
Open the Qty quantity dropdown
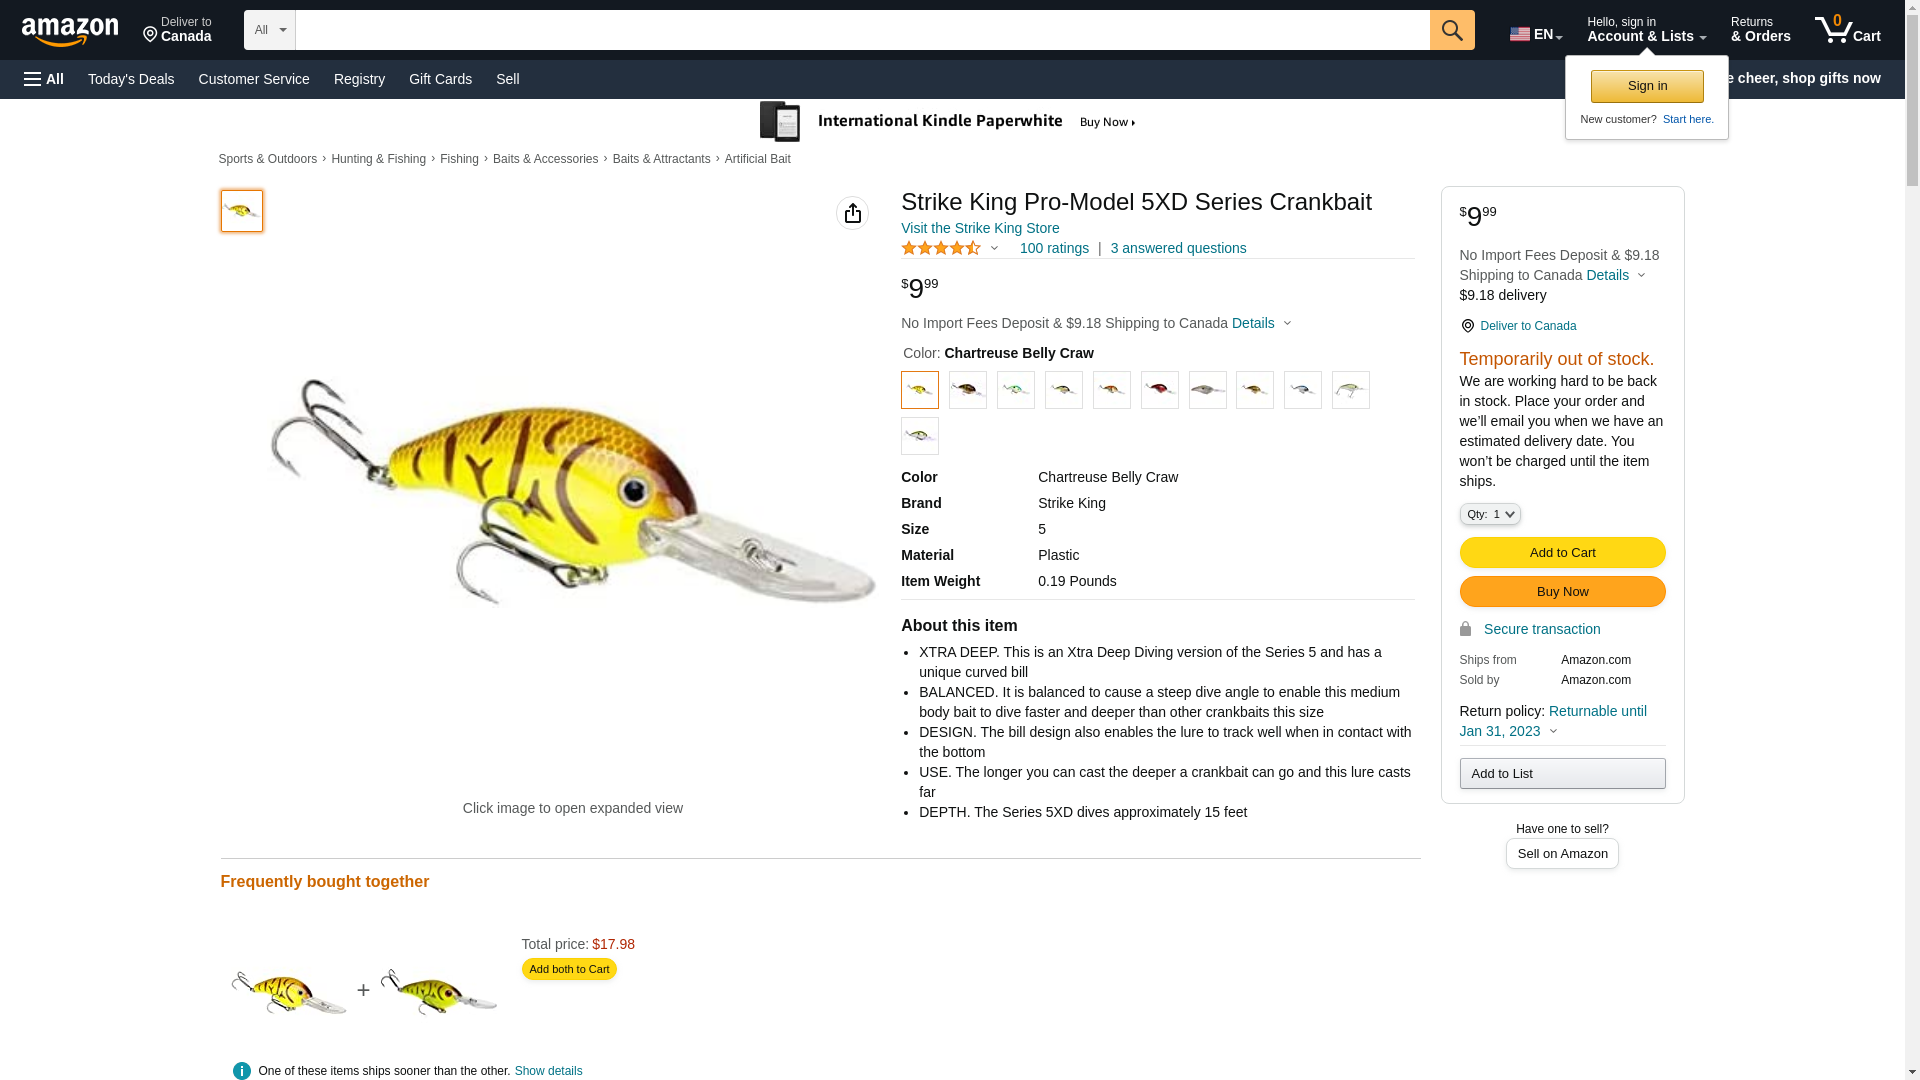[1489, 514]
